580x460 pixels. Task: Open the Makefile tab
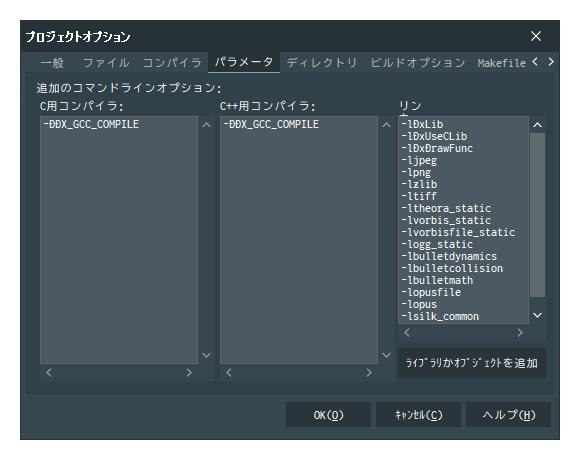(x=501, y=63)
